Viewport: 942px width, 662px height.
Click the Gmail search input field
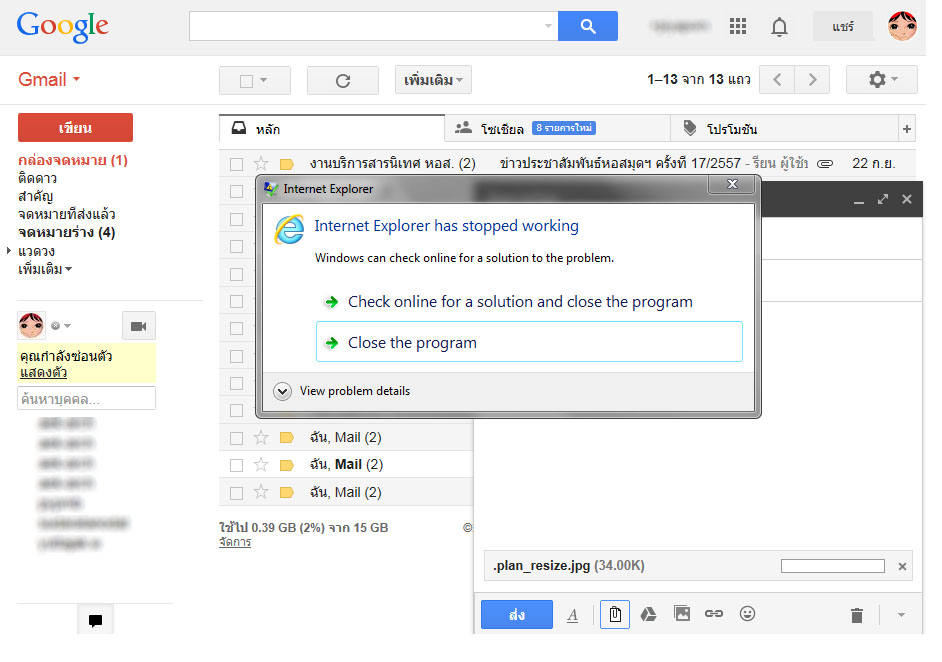[373, 26]
